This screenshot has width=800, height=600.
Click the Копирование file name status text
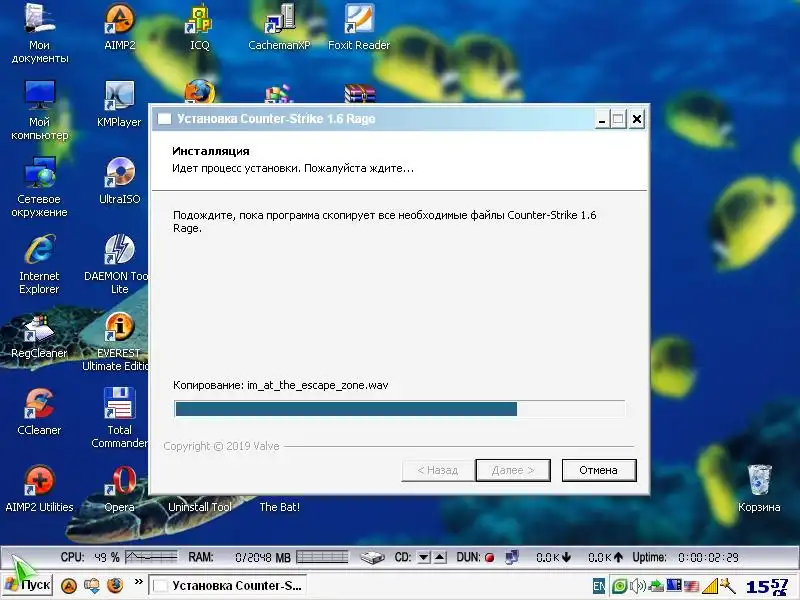point(281,385)
